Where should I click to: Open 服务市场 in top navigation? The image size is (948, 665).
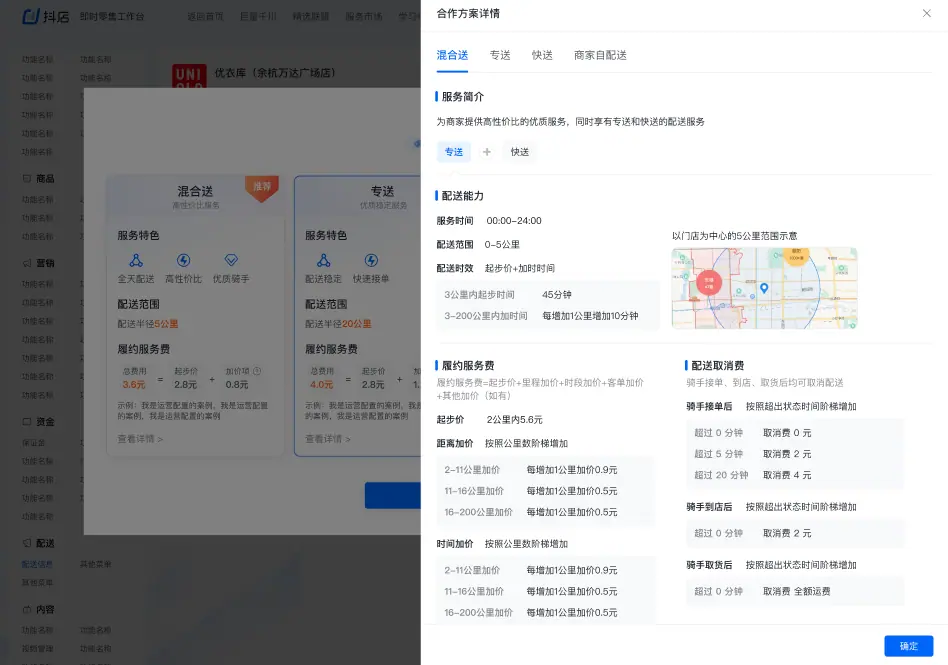[364, 16]
